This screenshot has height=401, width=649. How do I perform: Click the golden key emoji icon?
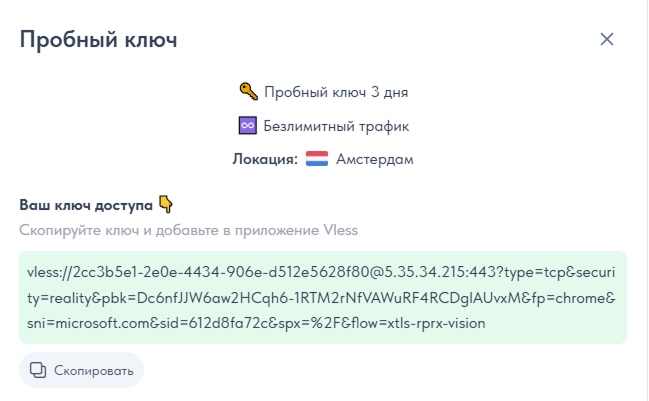[x=248, y=92]
